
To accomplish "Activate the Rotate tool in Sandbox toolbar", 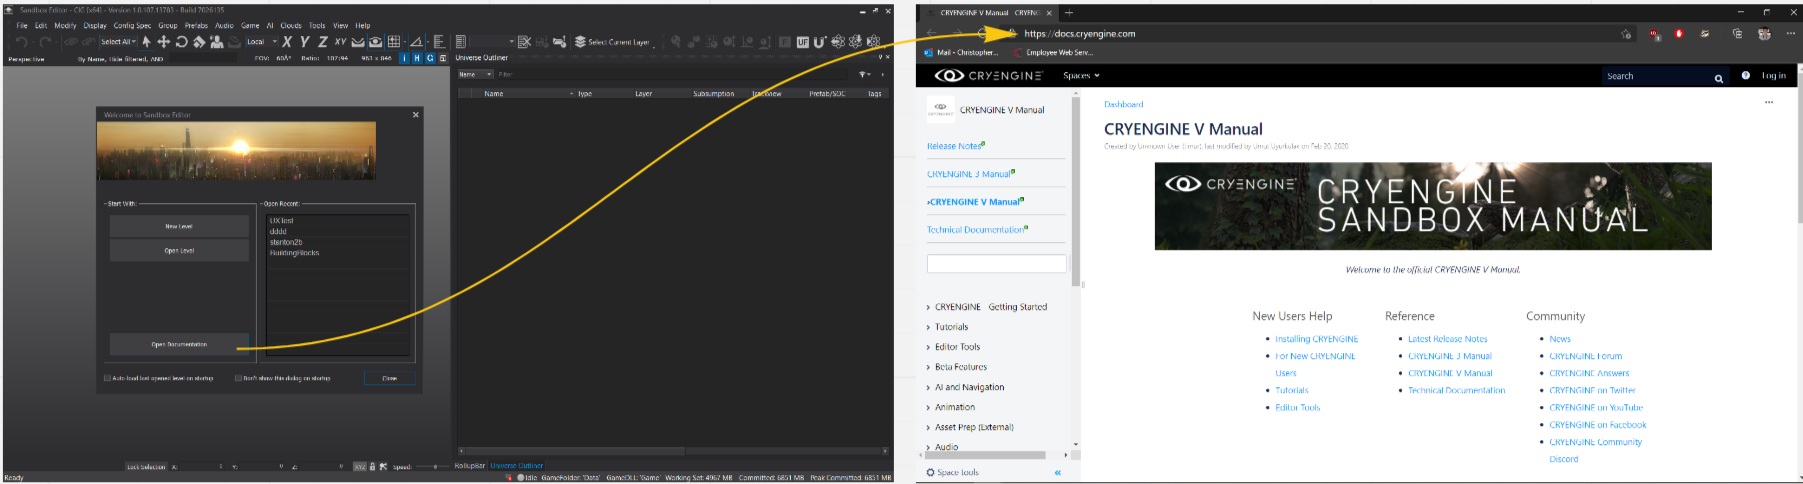I will point(181,42).
